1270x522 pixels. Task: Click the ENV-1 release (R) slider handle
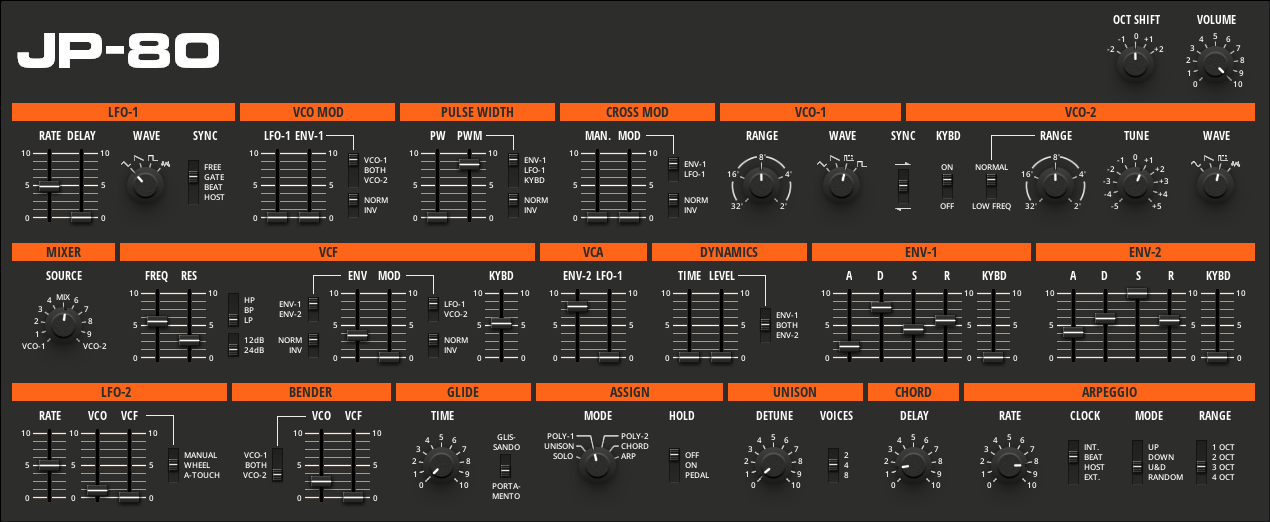[x=945, y=320]
